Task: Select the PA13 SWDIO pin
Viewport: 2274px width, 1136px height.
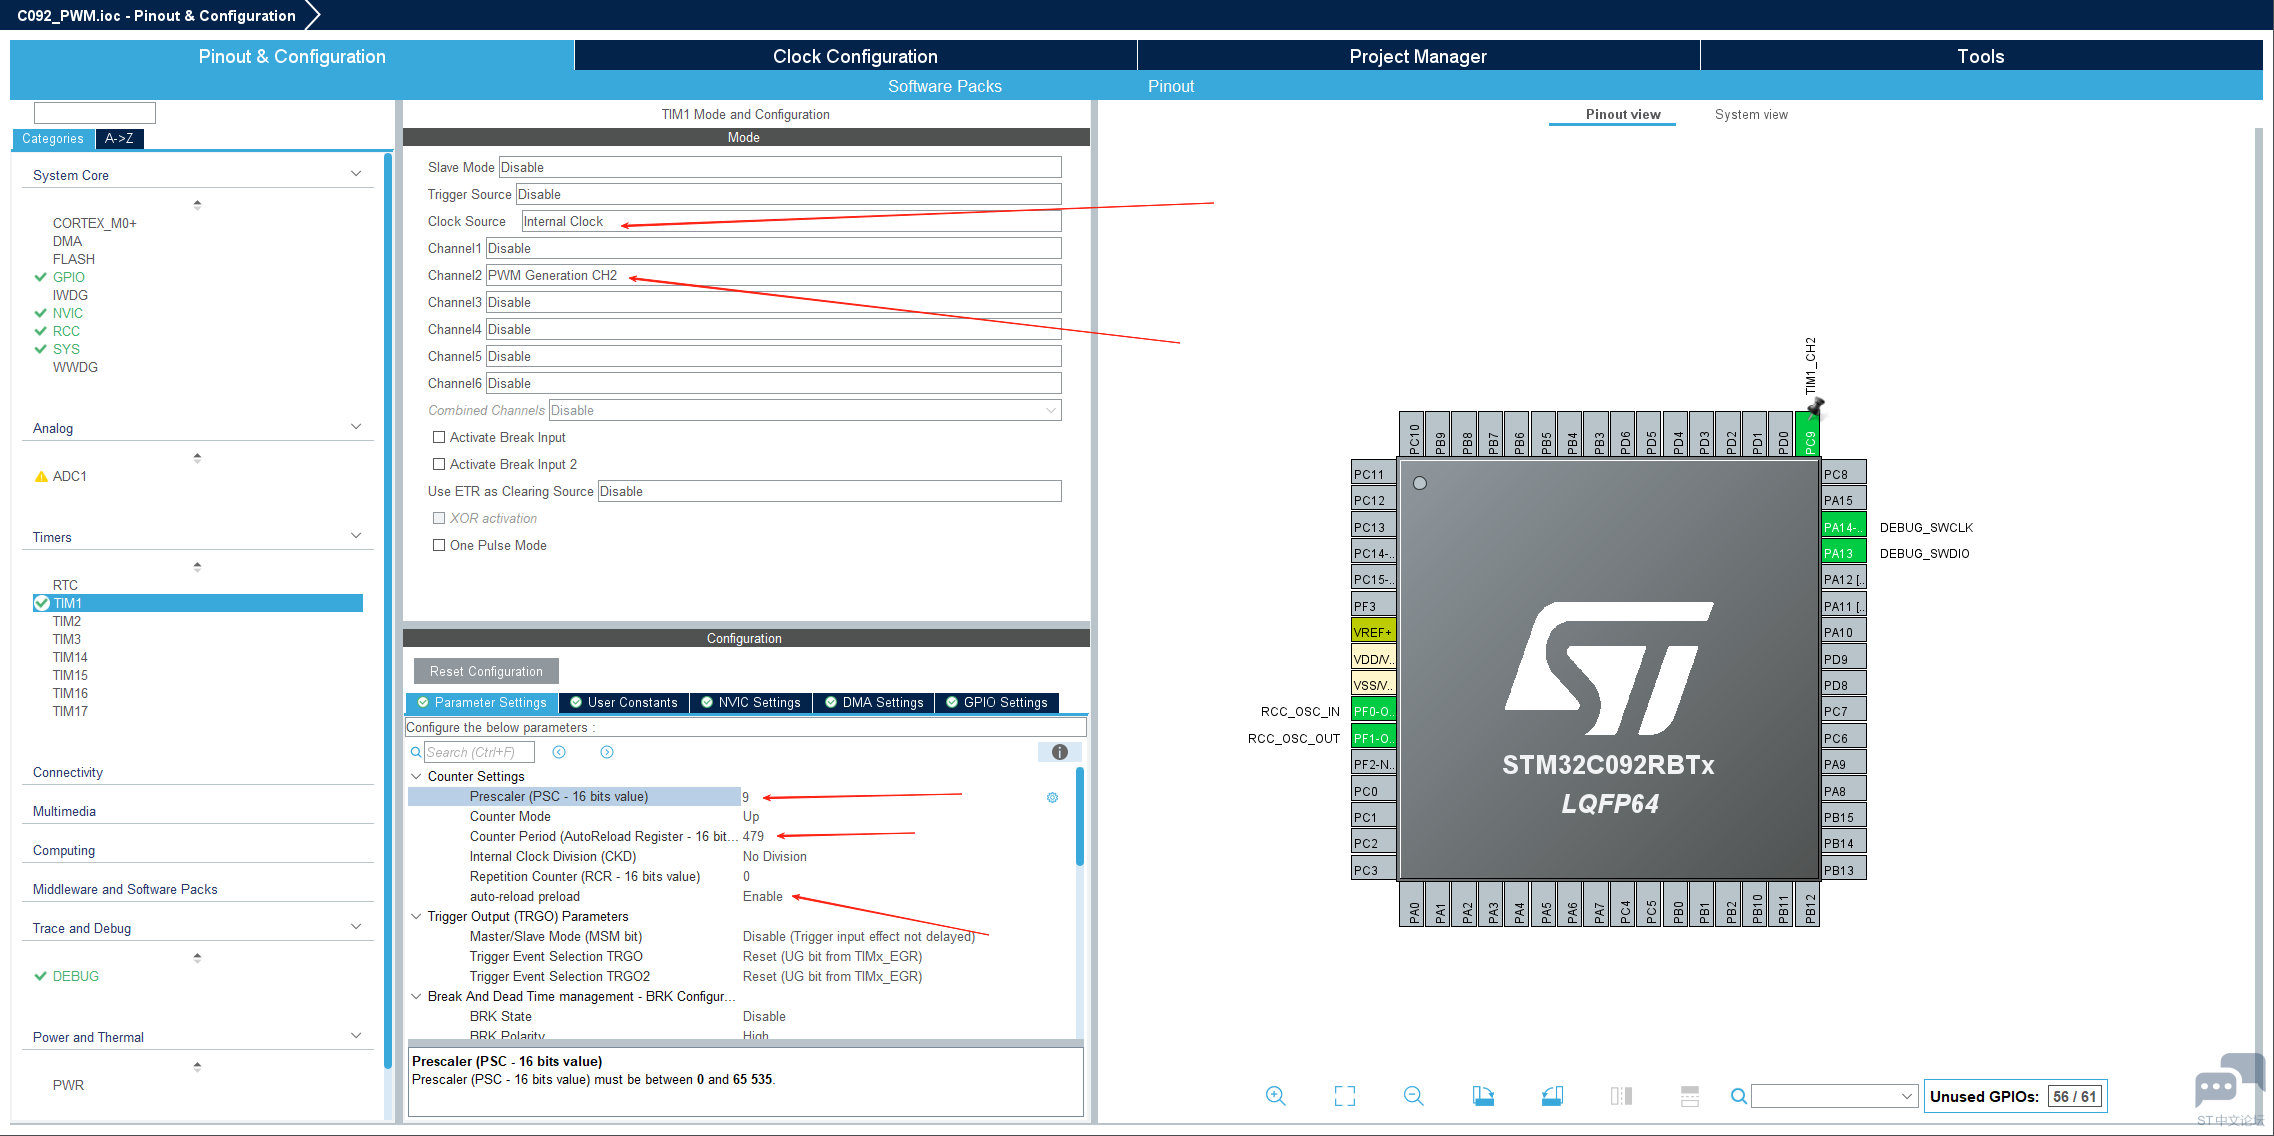Action: point(1844,553)
